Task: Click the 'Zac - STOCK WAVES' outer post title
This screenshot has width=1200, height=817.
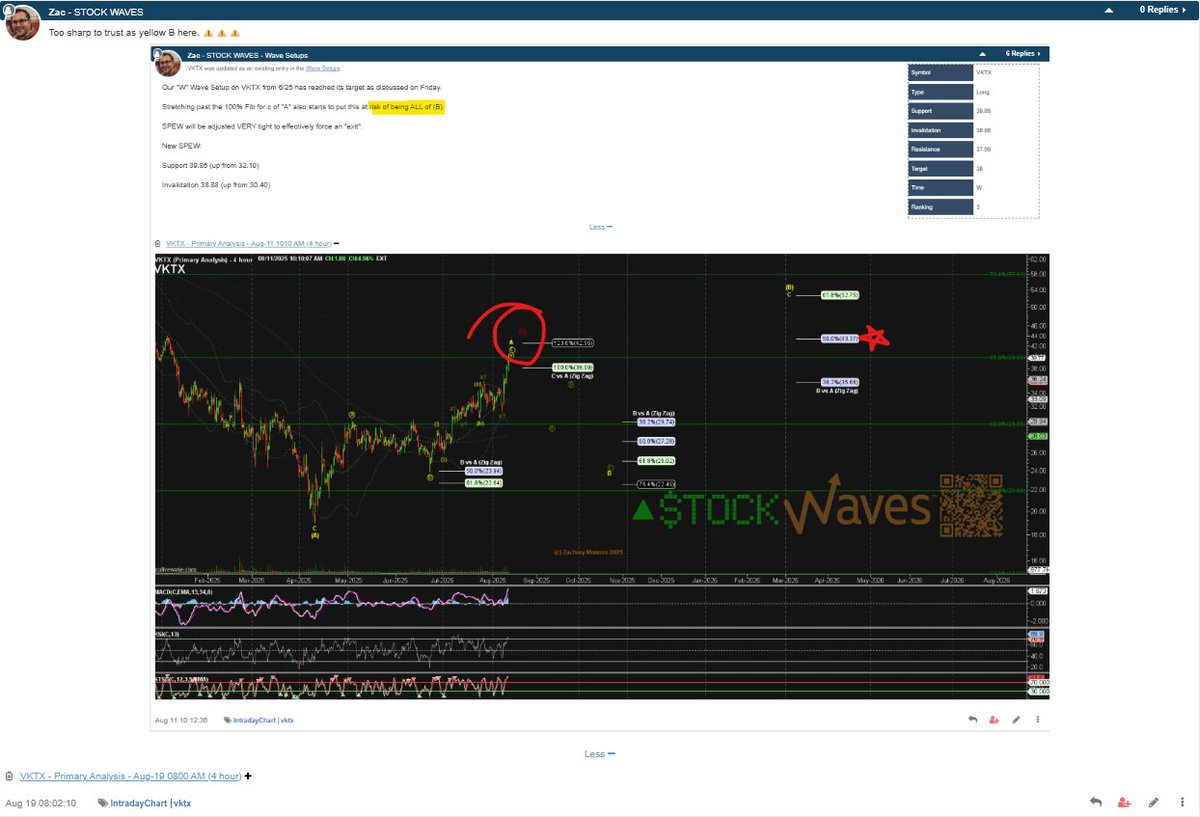Action: pos(95,10)
